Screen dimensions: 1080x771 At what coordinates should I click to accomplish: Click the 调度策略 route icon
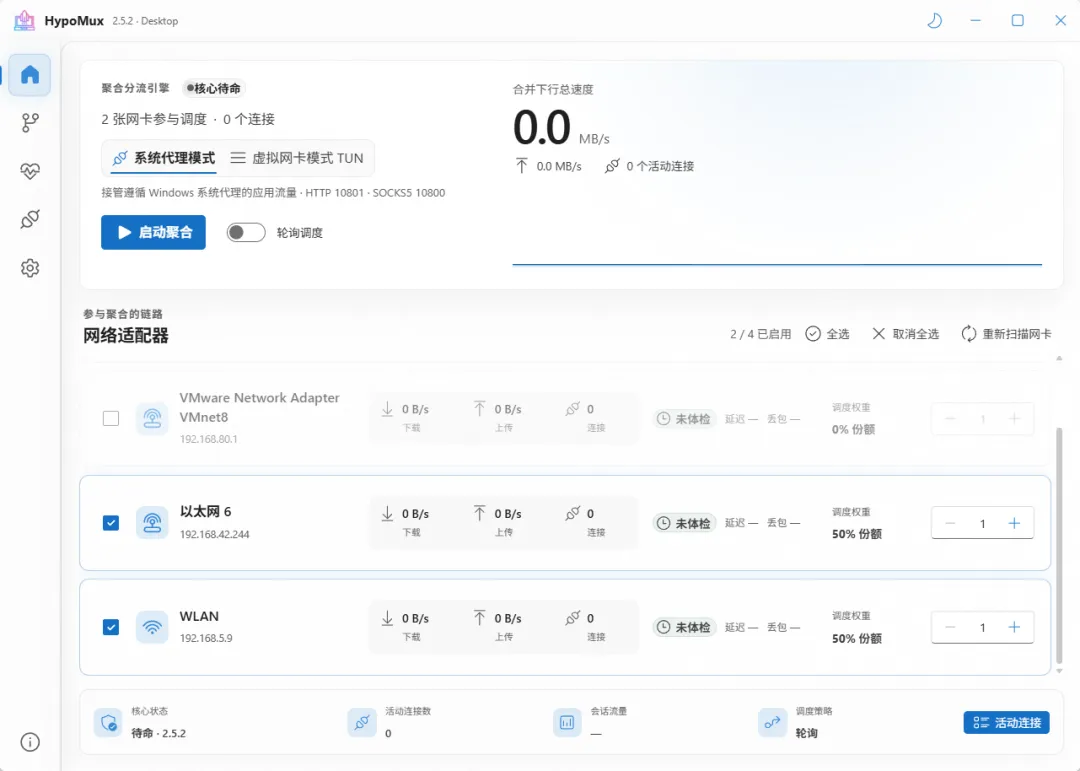[772, 723]
